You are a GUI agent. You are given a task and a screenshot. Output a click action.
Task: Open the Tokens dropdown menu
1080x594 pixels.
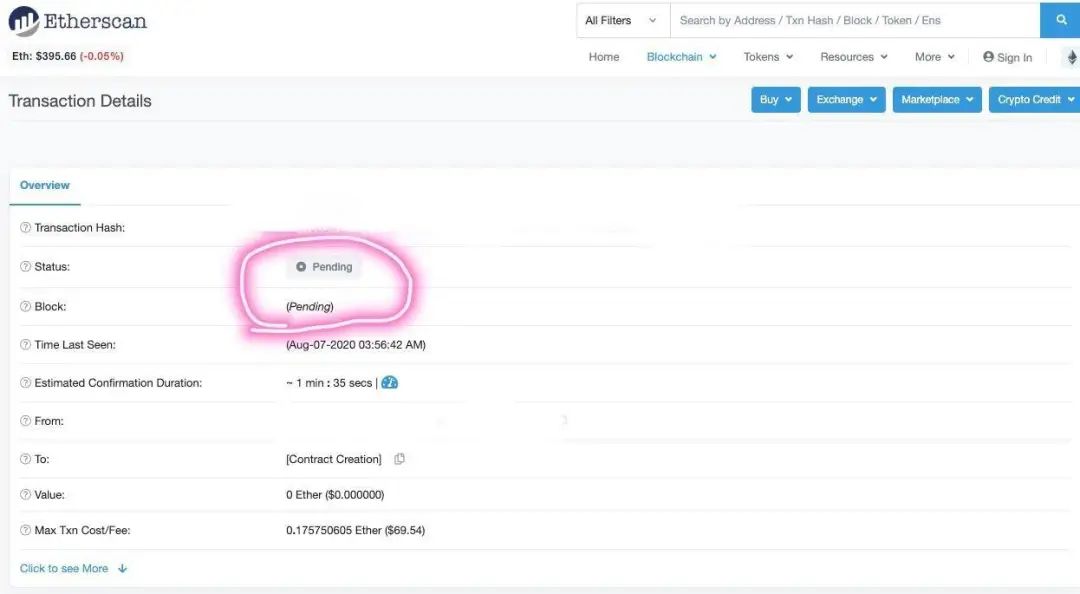point(768,57)
